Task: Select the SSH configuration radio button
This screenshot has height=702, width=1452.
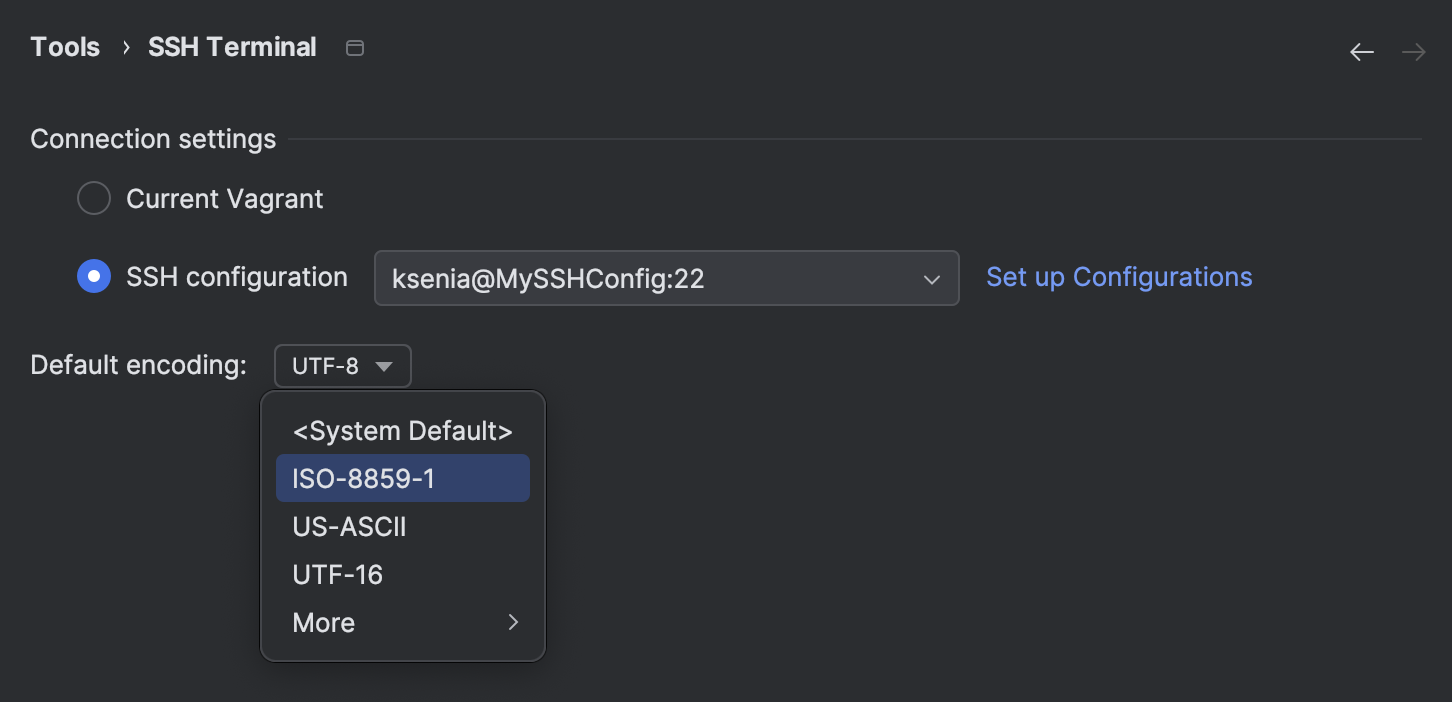Action: pyautogui.click(x=93, y=276)
